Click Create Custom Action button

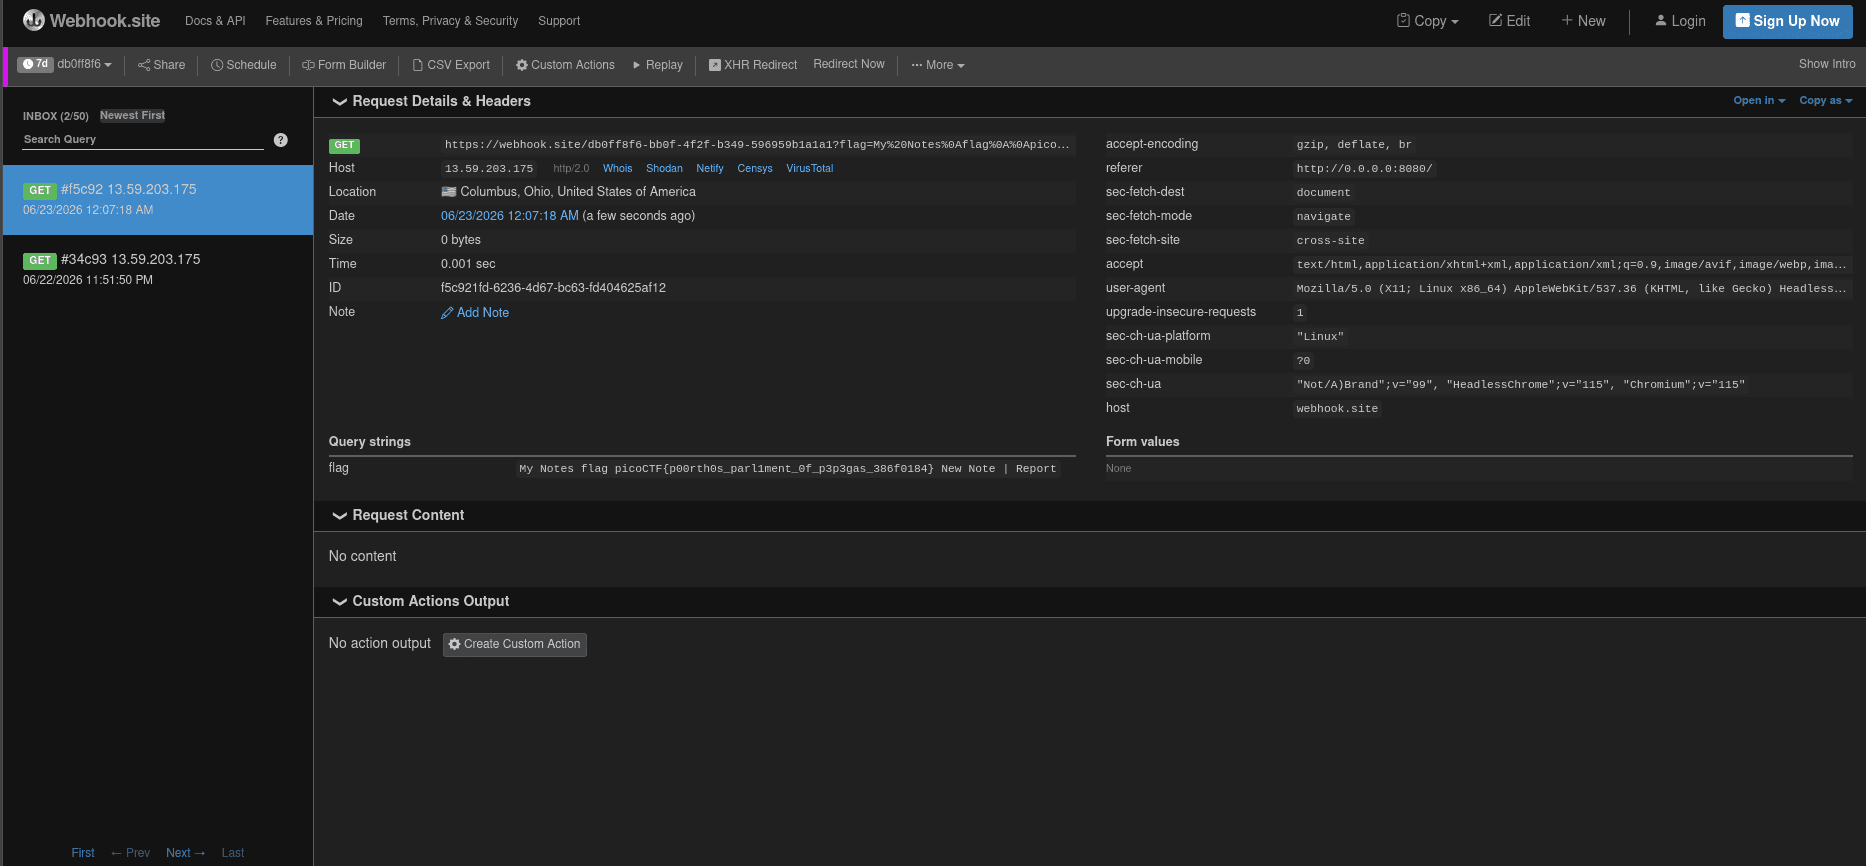pyautogui.click(x=515, y=644)
